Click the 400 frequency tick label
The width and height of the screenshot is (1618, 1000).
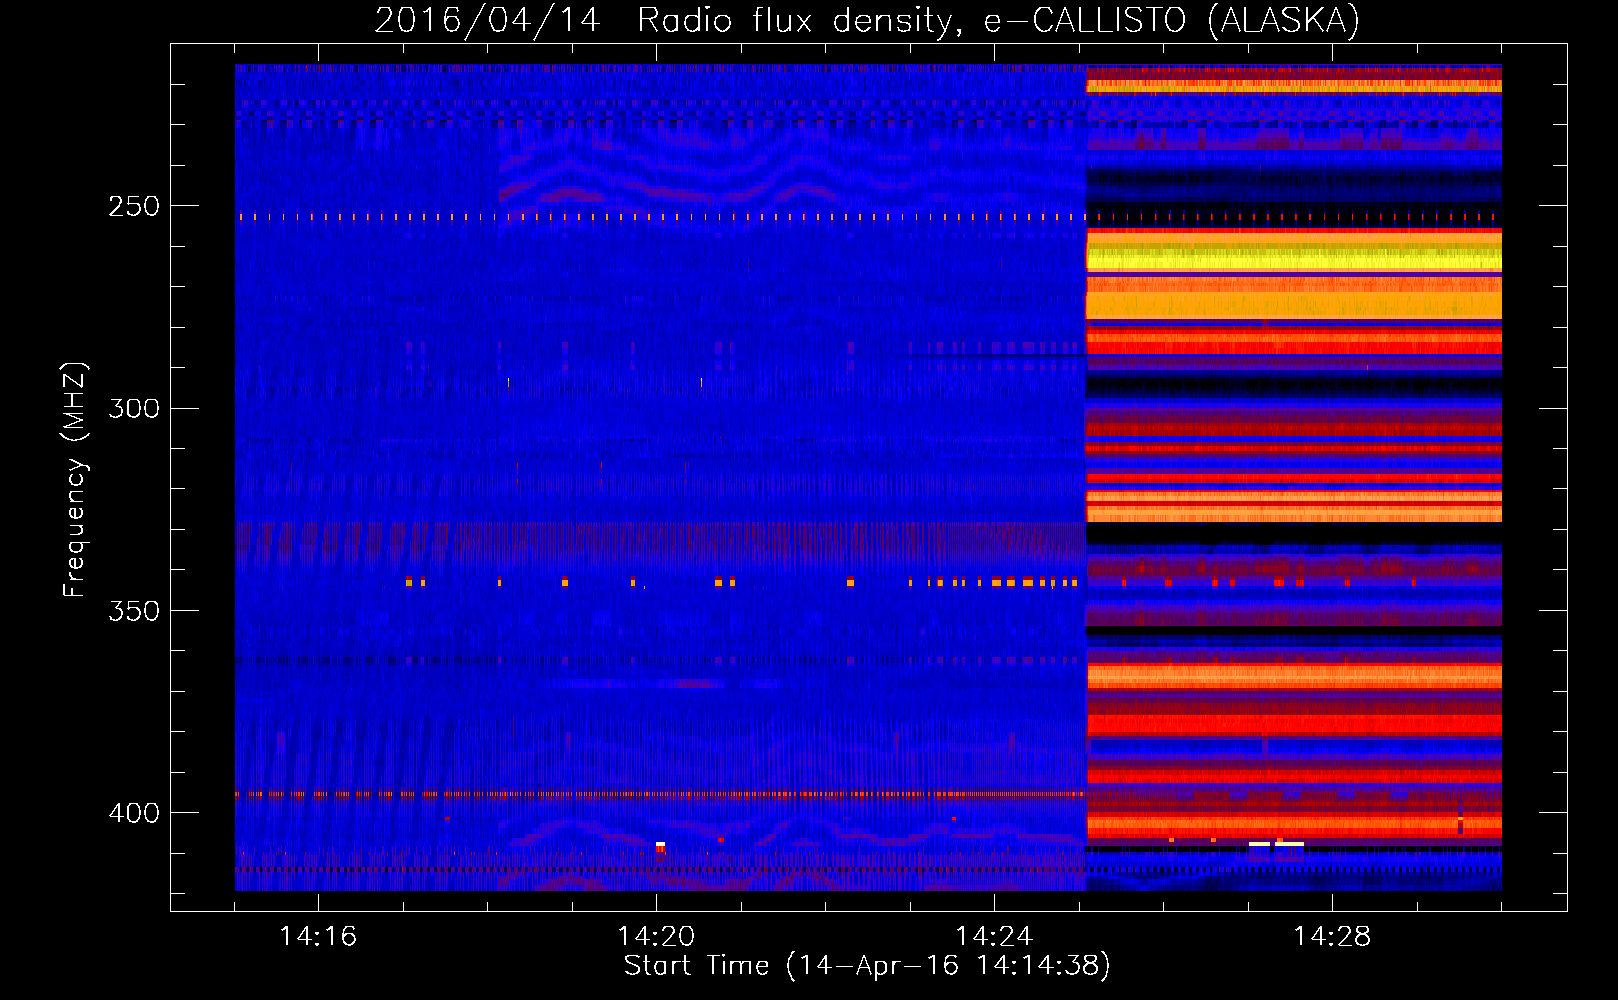[133, 812]
